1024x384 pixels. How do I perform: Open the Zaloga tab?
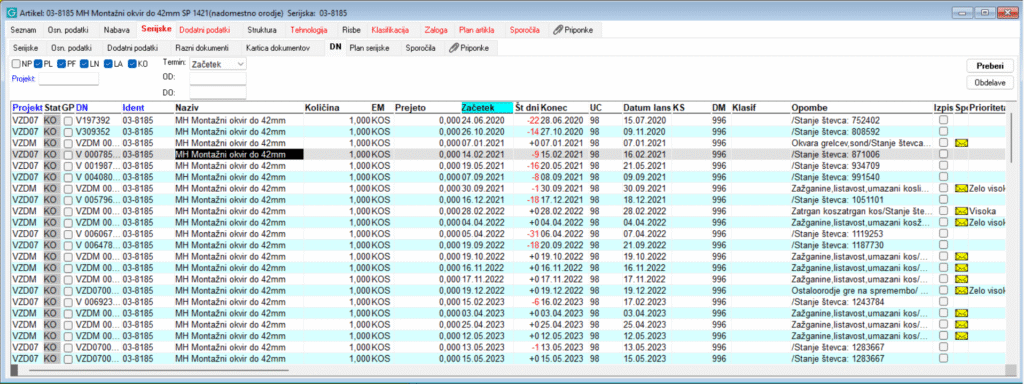(x=436, y=30)
